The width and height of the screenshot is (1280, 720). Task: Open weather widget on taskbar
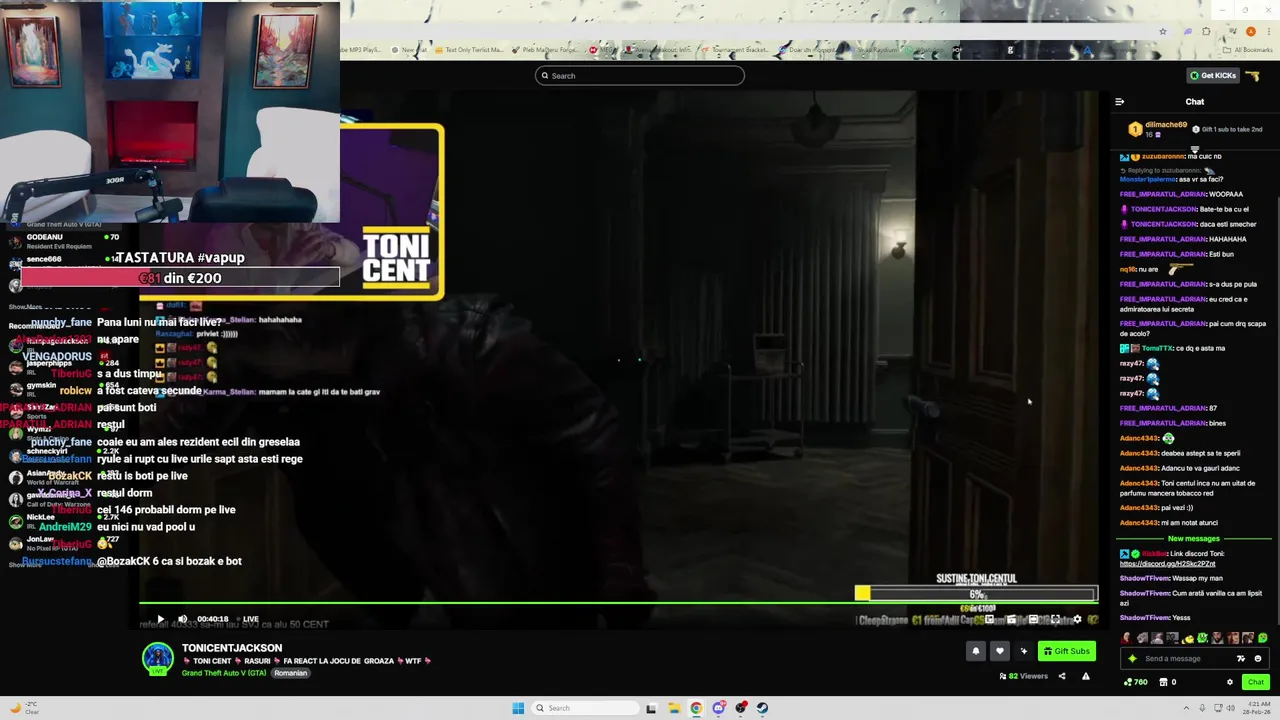click(25, 708)
